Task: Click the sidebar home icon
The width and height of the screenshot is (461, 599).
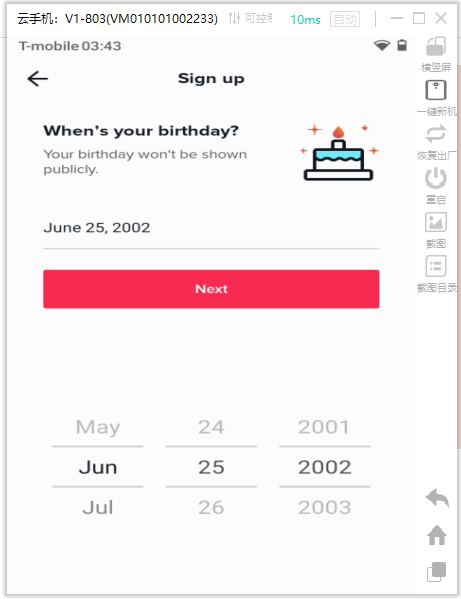Action: (x=437, y=535)
